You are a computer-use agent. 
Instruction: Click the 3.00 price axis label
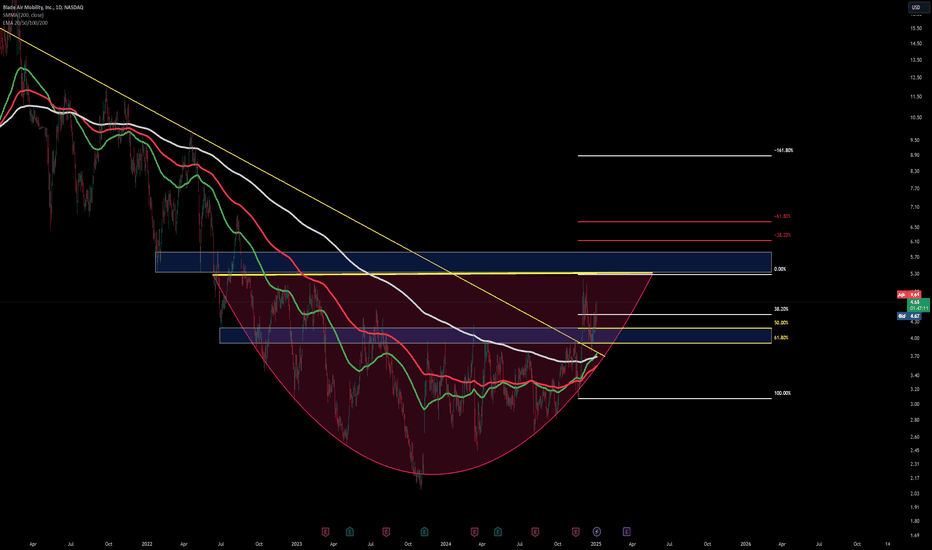click(915, 404)
